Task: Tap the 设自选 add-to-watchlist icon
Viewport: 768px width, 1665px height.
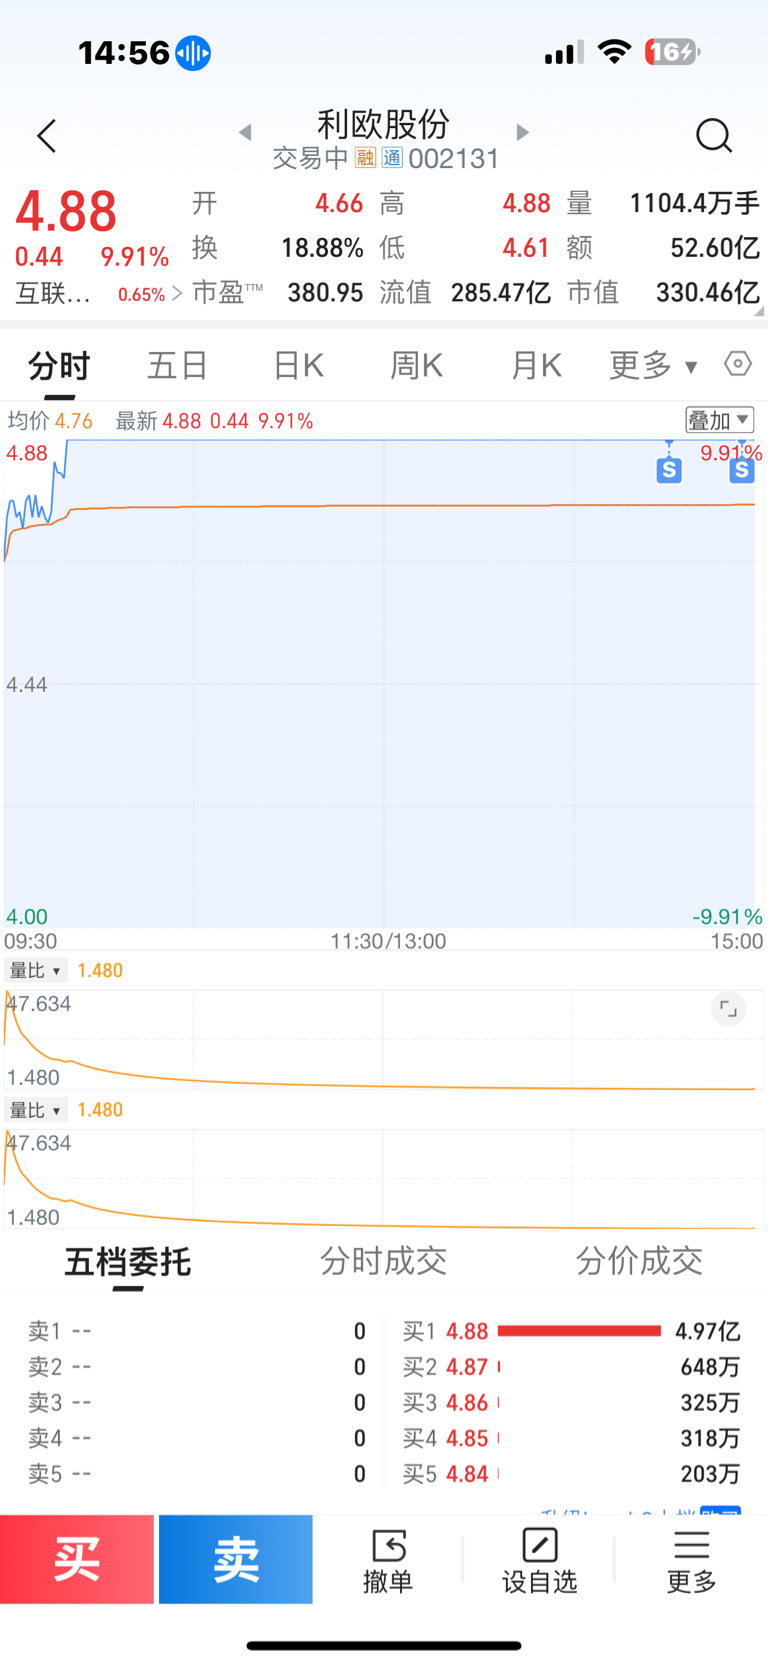Action: point(540,1560)
